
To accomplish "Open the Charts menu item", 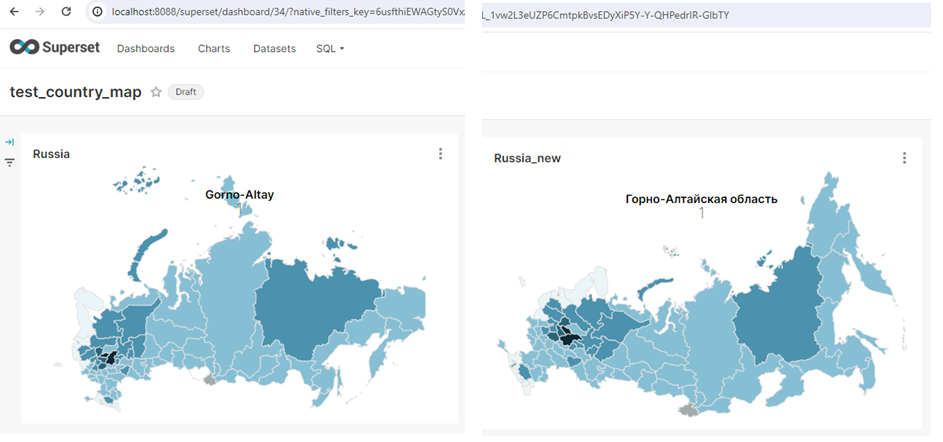I will [x=213, y=49].
